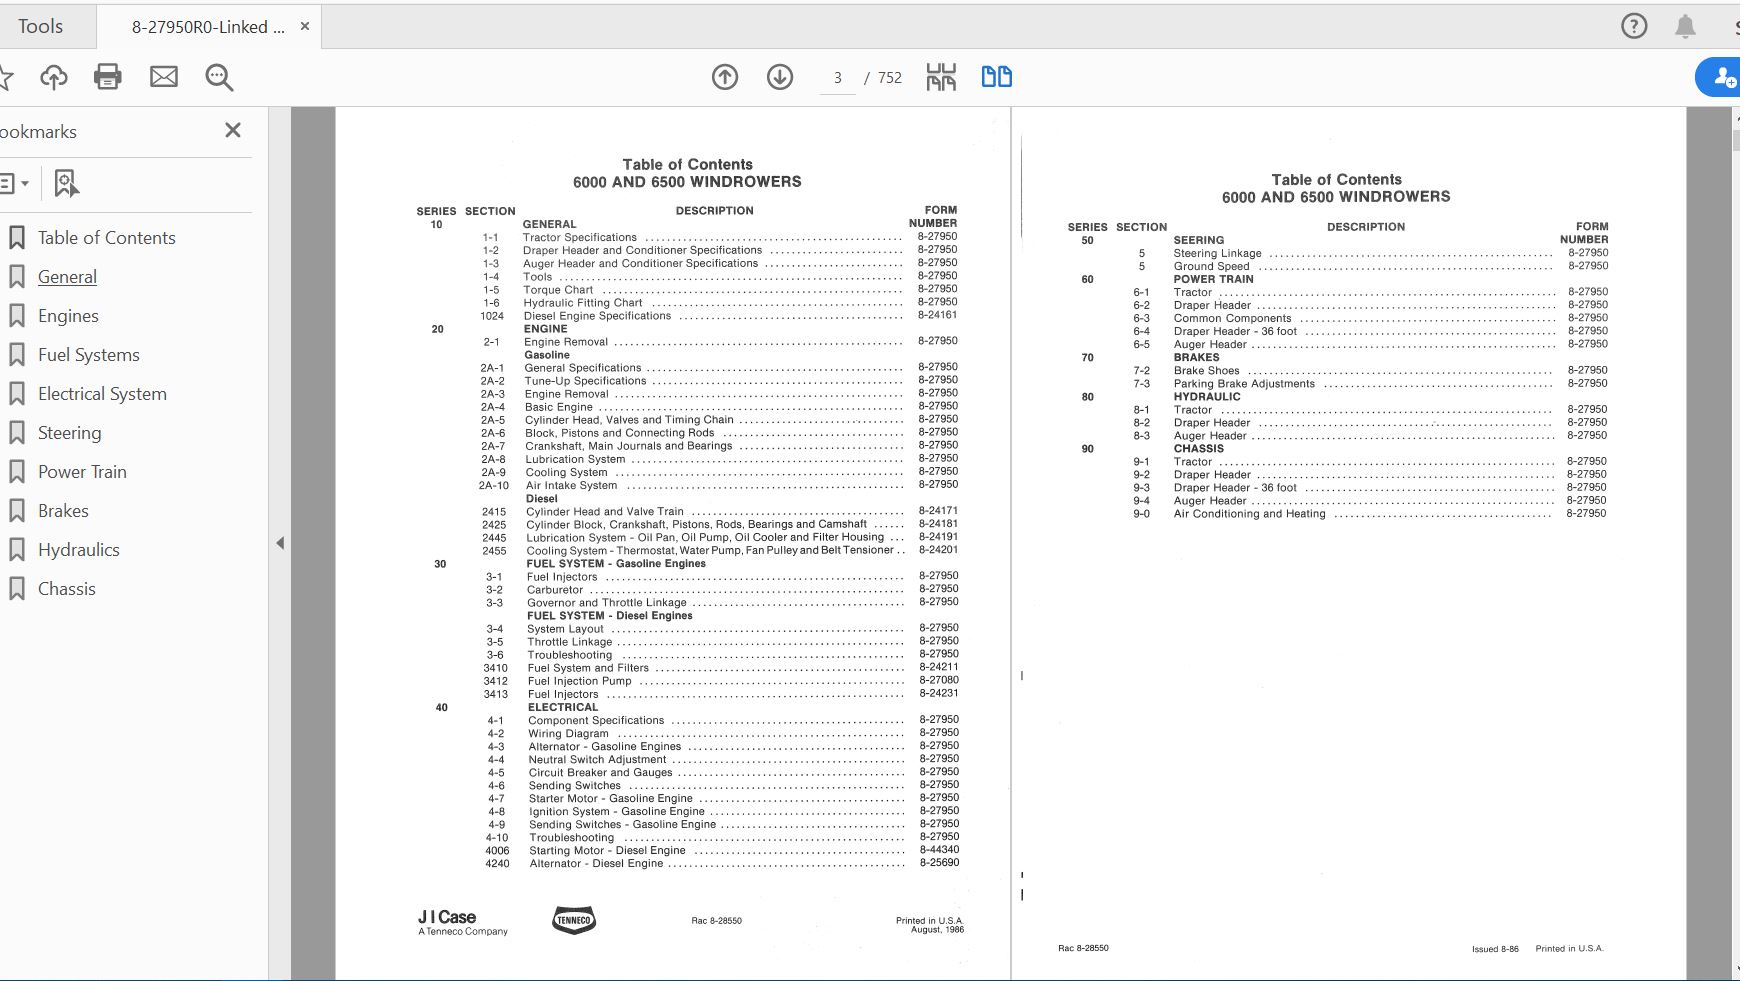Open notifications bell icon
Screen dimensions: 1740x981
click(x=1685, y=26)
